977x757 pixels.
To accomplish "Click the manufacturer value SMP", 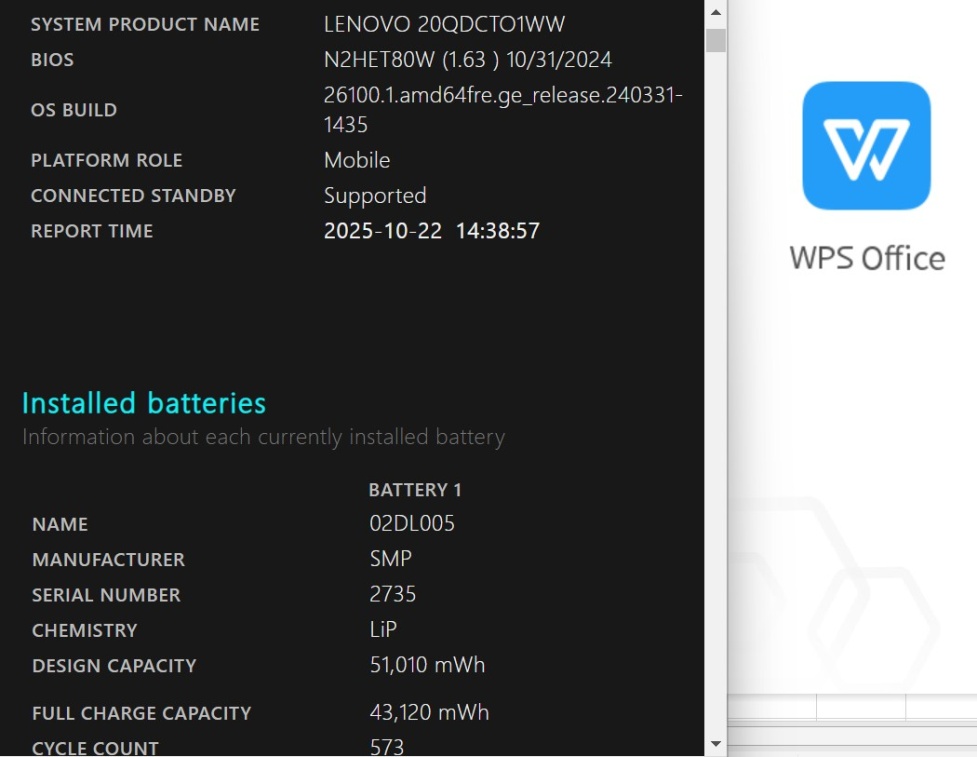I will click(390, 559).
